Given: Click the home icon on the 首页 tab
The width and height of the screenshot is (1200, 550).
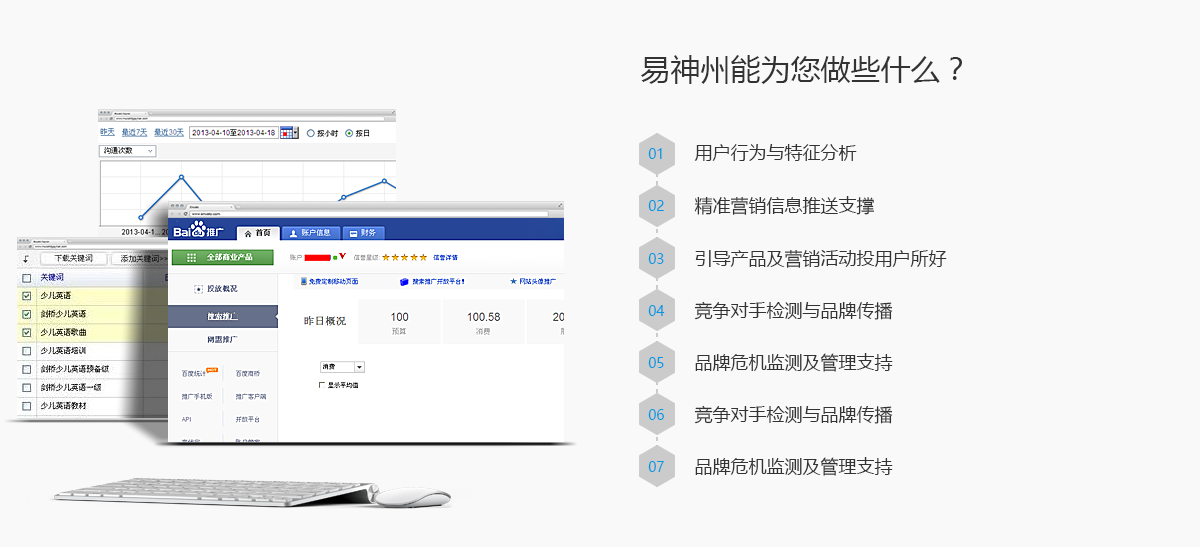Looking at the screenshot, I should click(x=248, y=232).
